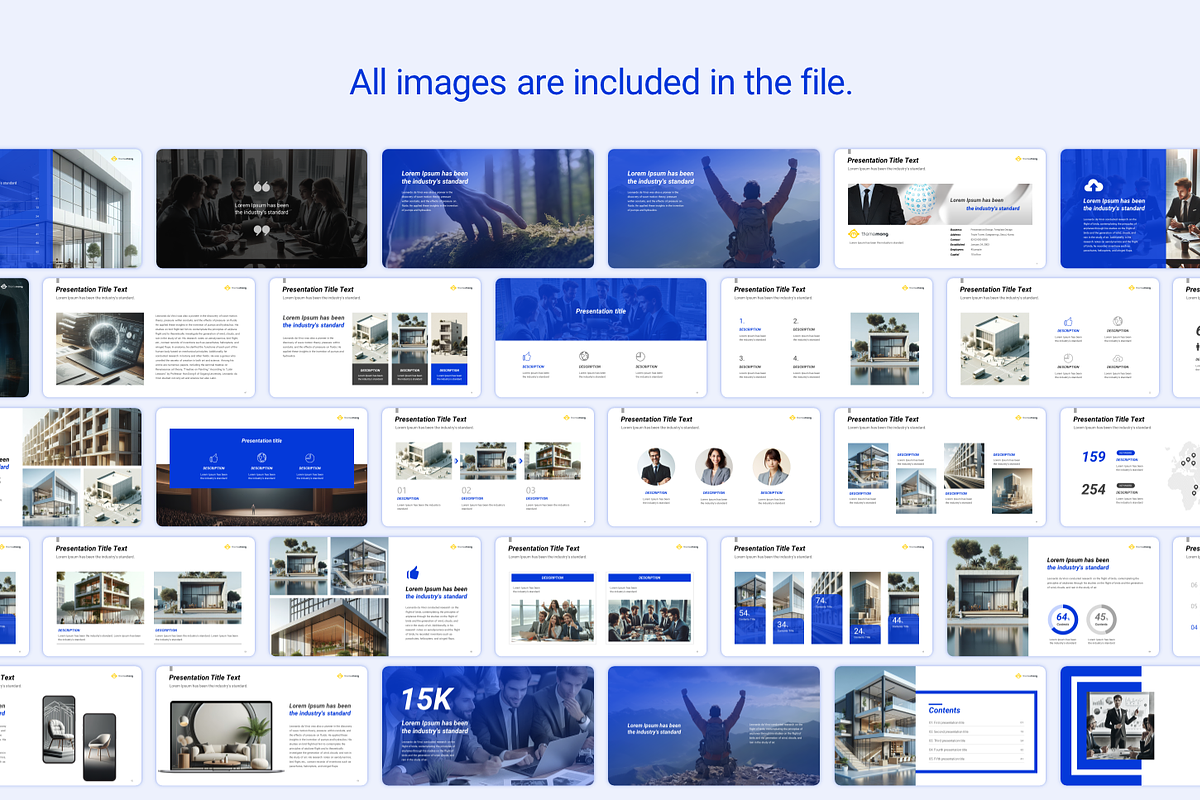Image resolution: width=1200 pixels, height=800 pixels.
Task: Click the middle woman portrait in team slide
Action: click(714, 466)
